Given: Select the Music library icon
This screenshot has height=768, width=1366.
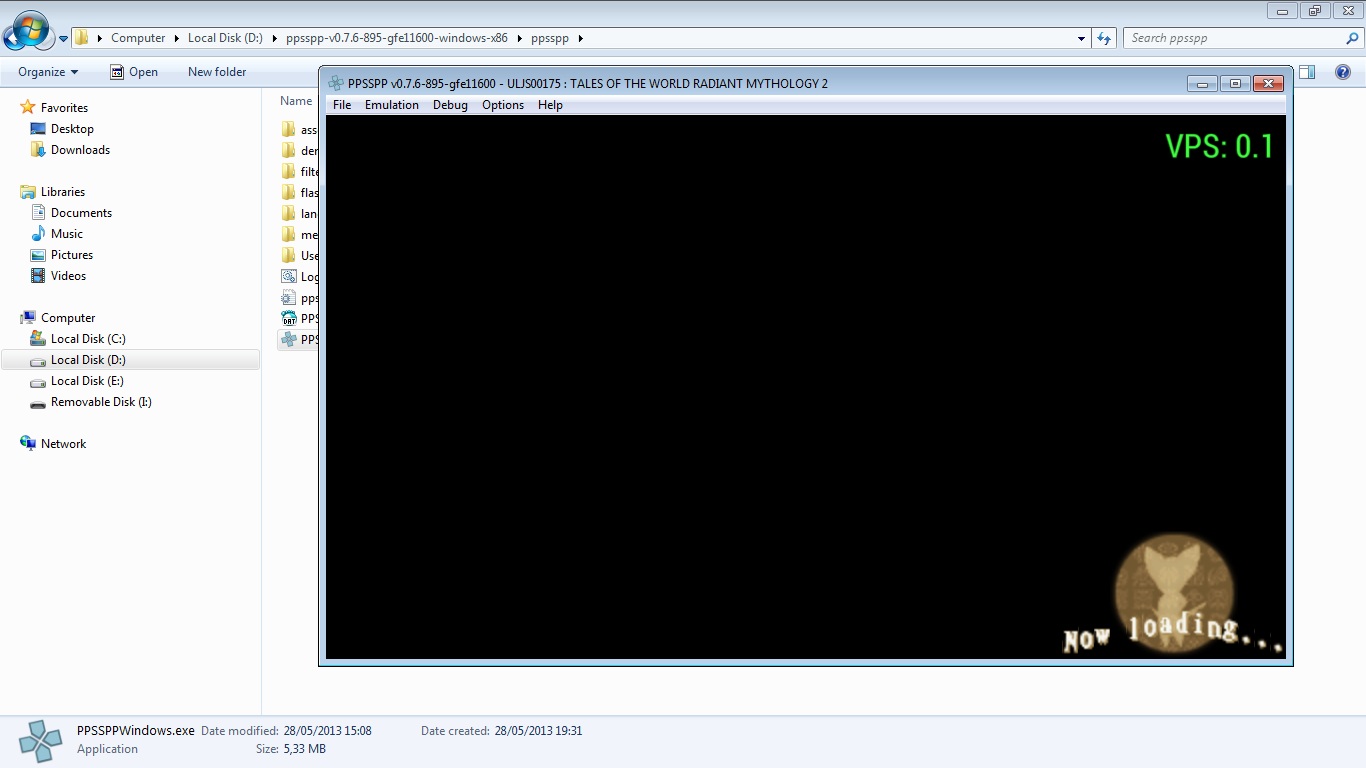Looking at the screenshot, I should coord(38,234).
